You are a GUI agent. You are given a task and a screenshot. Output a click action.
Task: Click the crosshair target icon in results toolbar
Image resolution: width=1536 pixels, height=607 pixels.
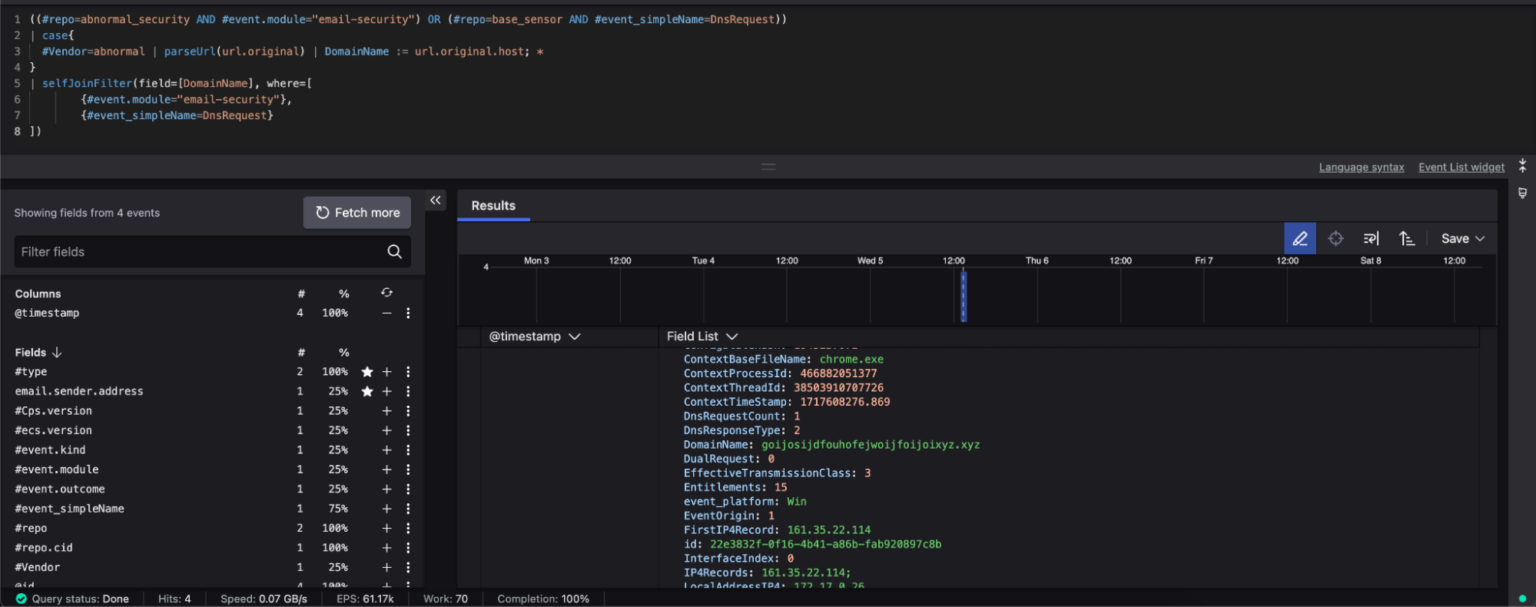1335,239
